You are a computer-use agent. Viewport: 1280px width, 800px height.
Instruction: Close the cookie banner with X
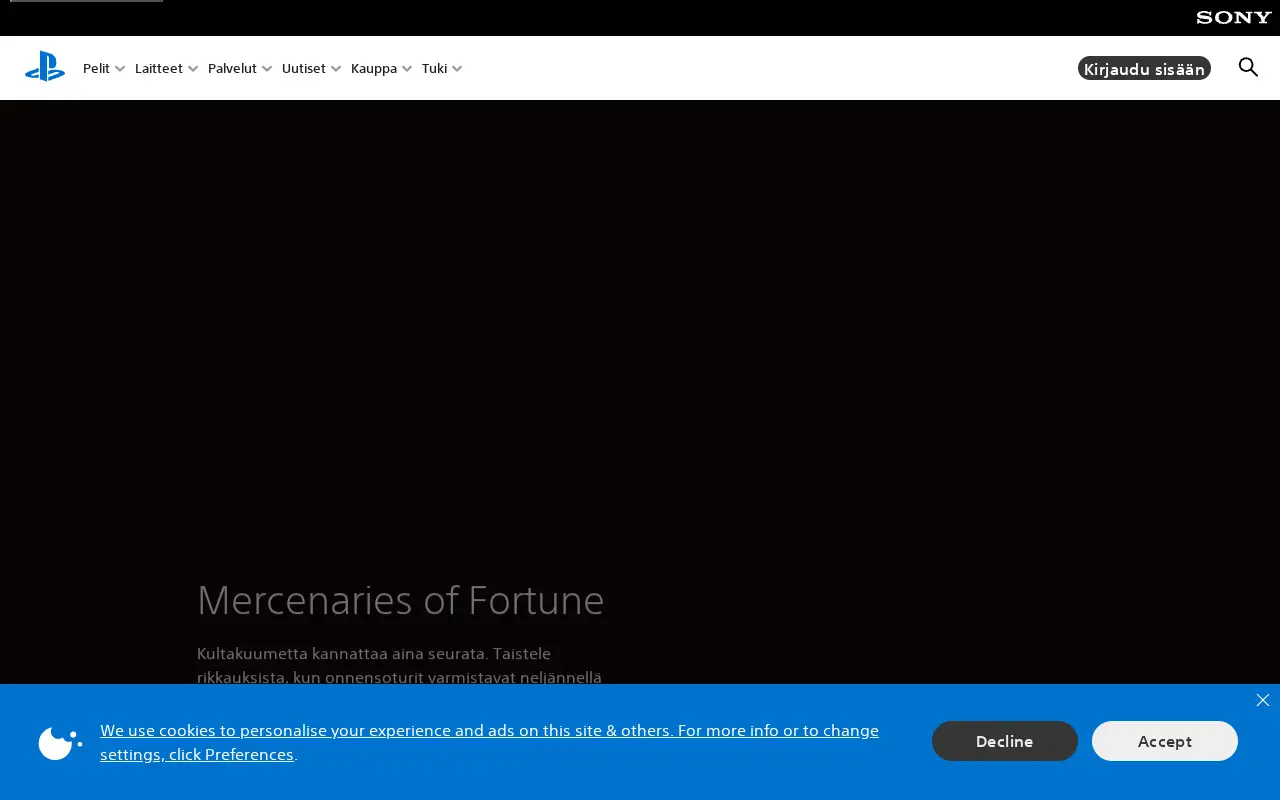(x=1263, y=700)
